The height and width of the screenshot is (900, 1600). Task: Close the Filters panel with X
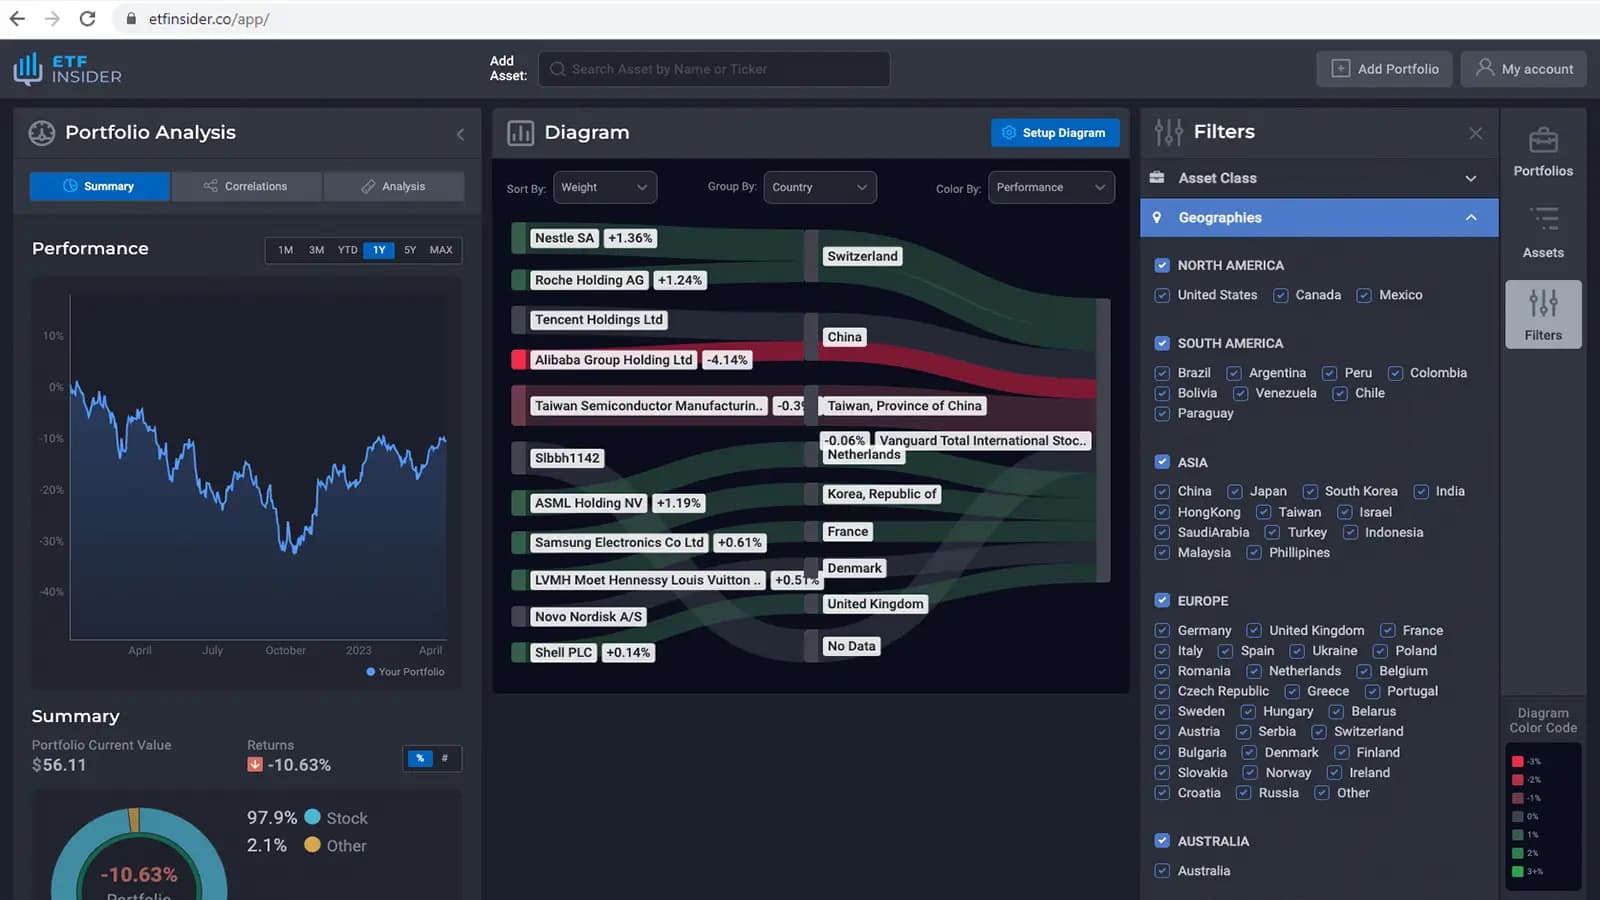point(1475,133)
